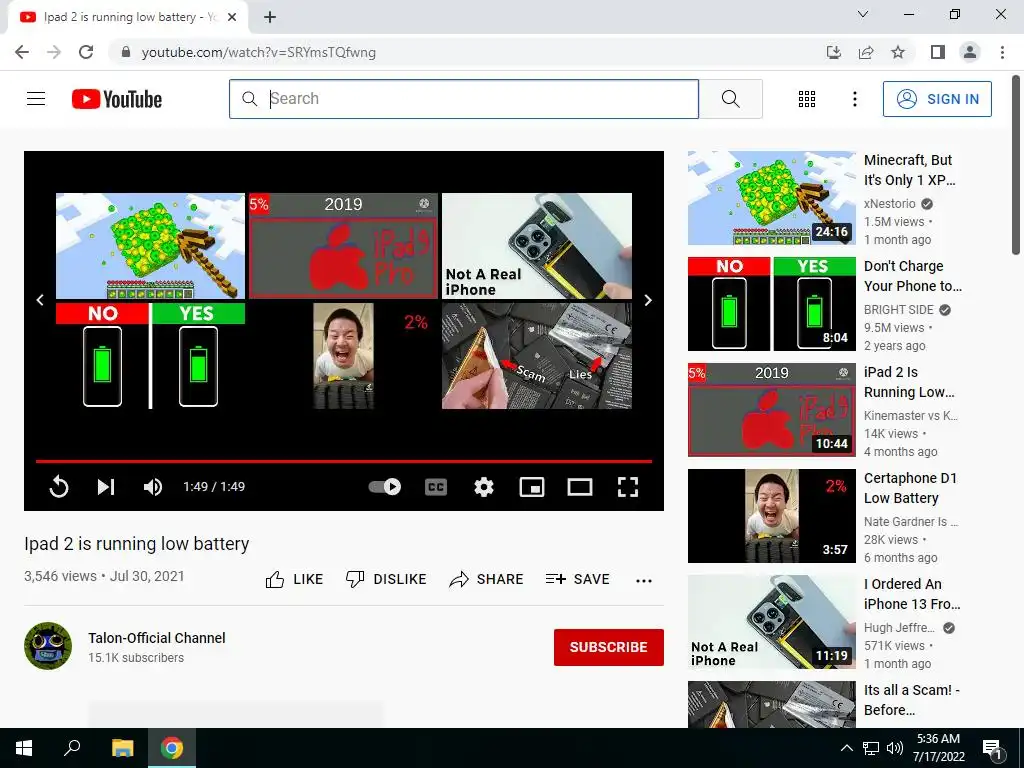Focus the YouTube Search input field
Screen dimensions: 1024x768
(464, 99)
